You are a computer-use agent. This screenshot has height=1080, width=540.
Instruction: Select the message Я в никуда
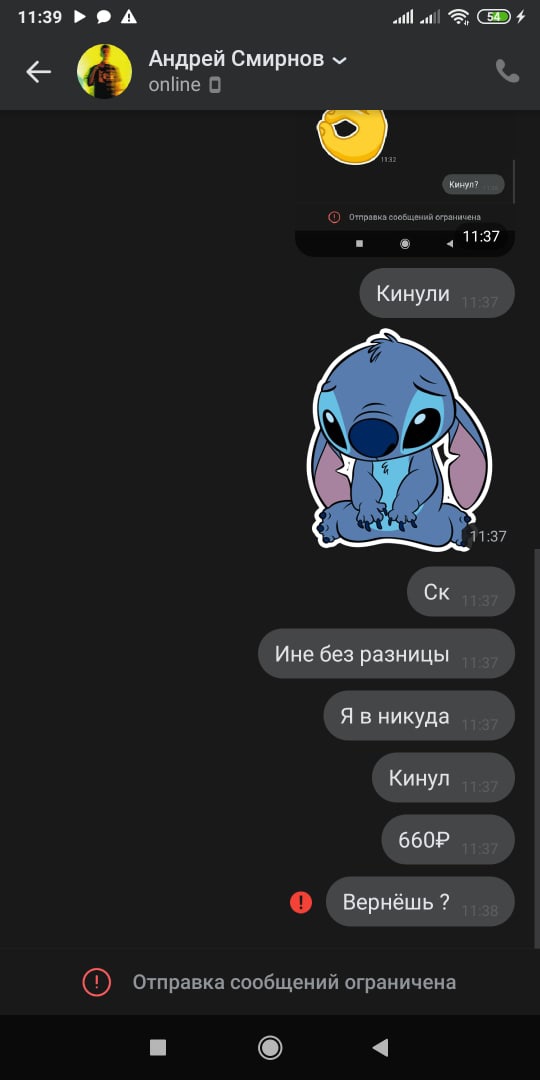tap(419, 716)
